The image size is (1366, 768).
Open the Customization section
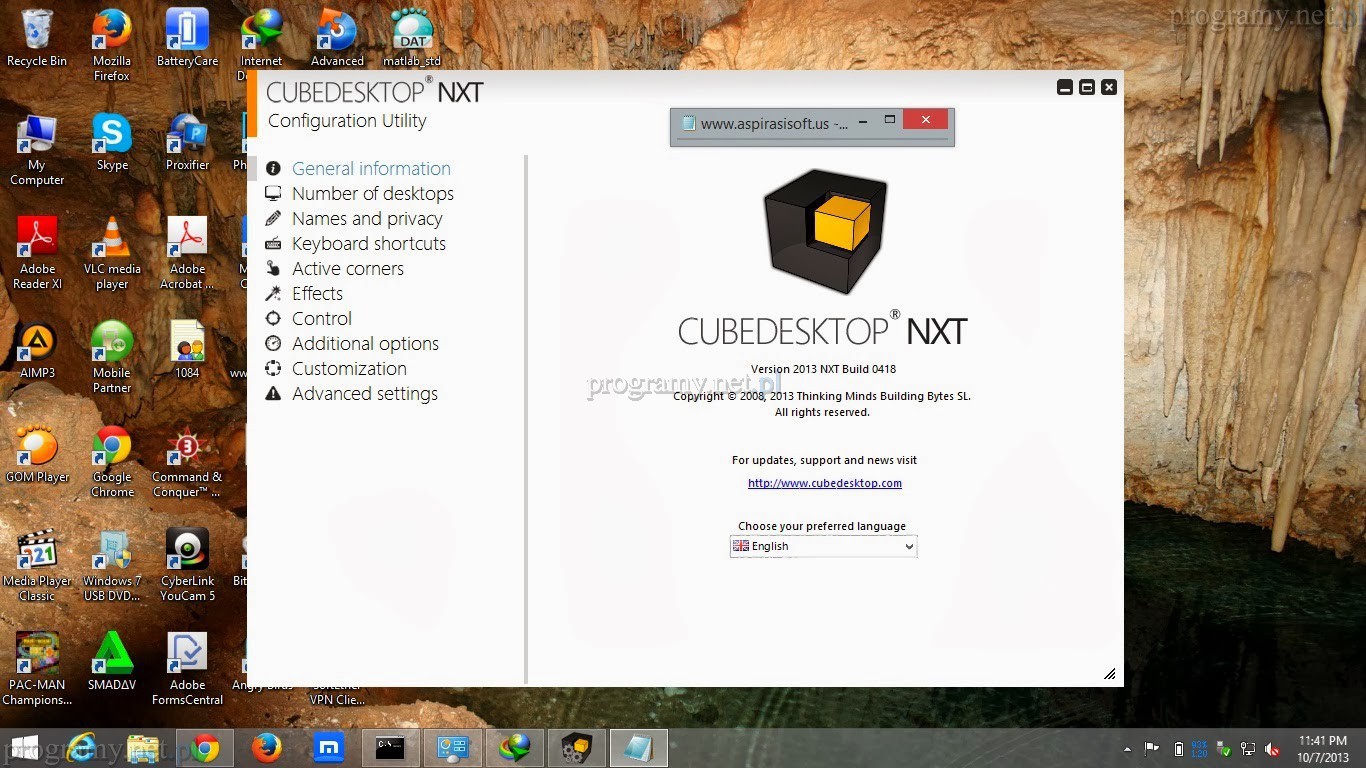[x=349, y=369]
